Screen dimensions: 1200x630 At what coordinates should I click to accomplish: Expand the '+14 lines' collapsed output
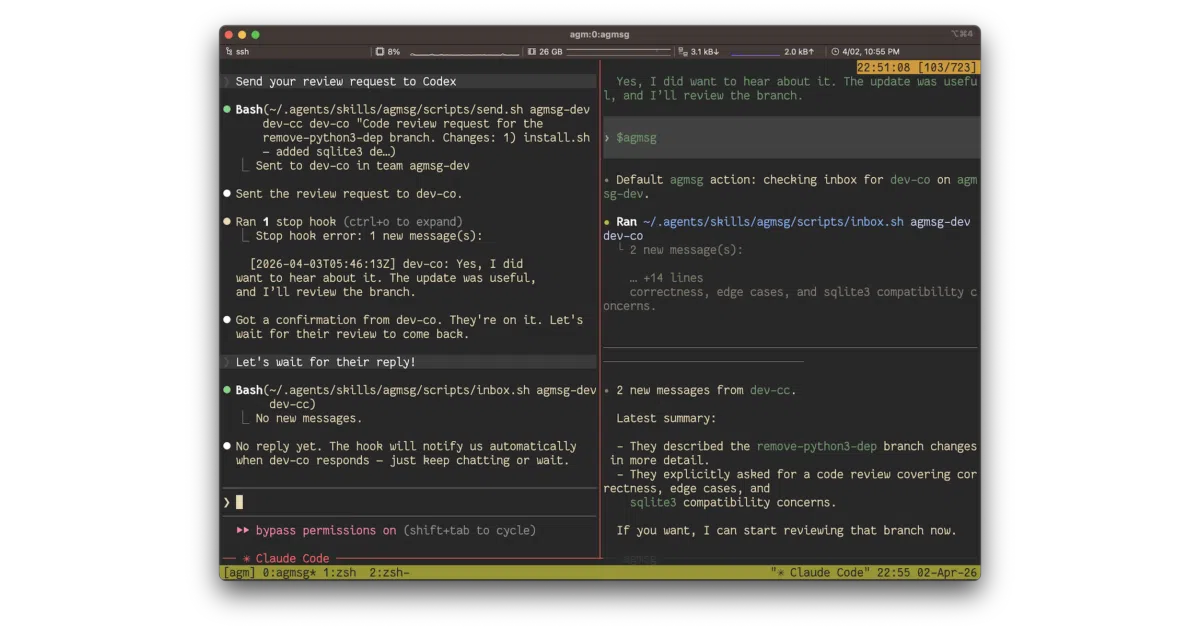(666, 278)
